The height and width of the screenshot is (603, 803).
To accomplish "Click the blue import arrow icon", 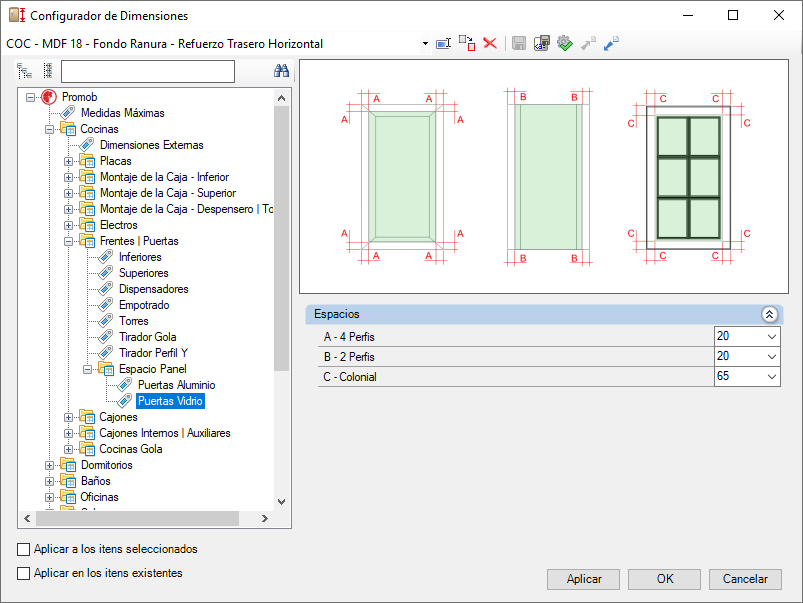I will click(x=611, y=43).
